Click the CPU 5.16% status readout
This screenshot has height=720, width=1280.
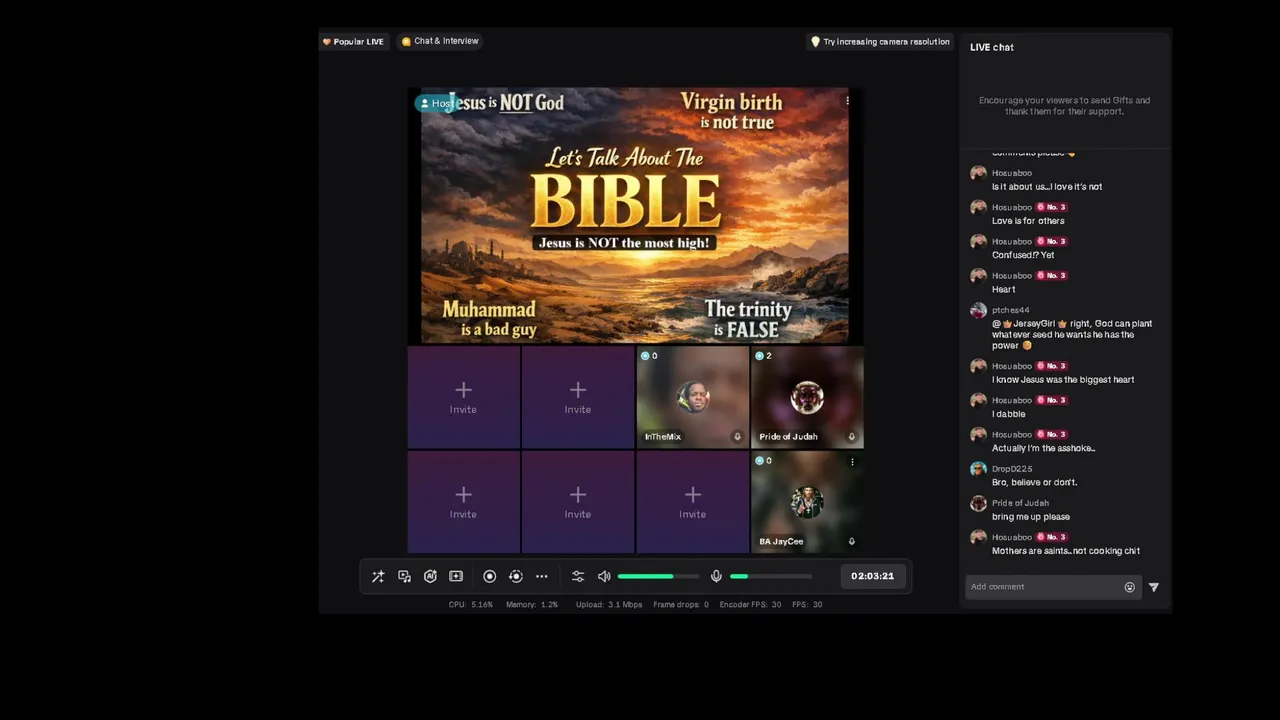pyautogui.click(x=471, y=604)
